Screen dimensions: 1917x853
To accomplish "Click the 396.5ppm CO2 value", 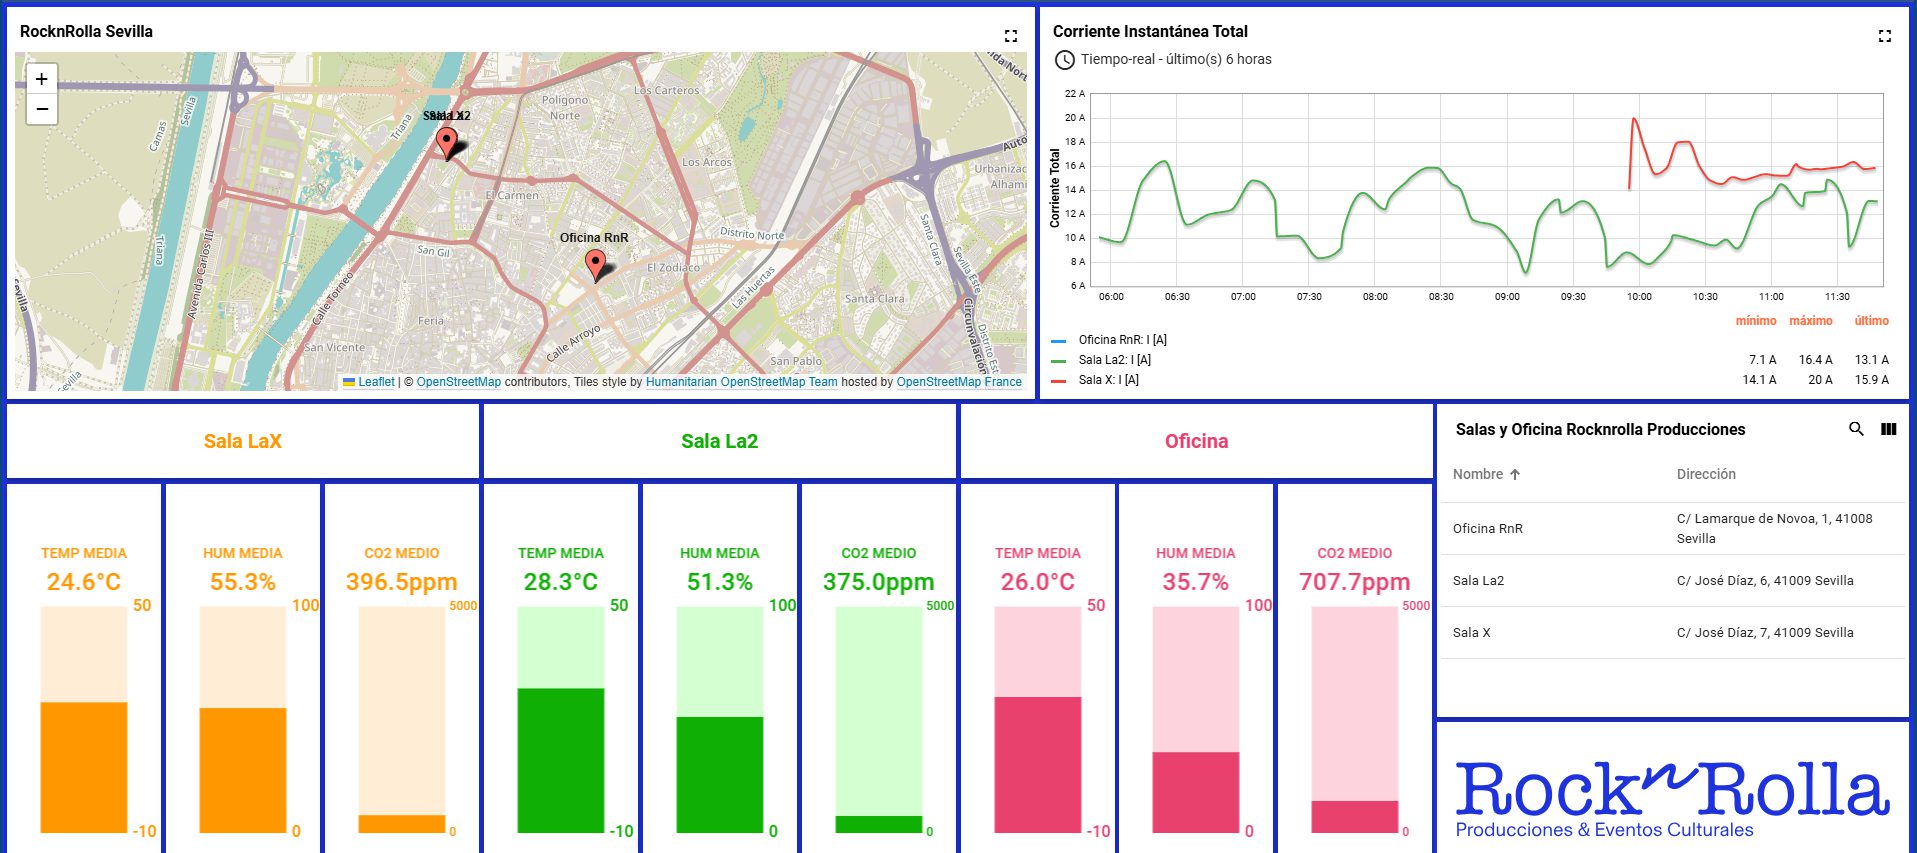I will tap(402, 582).
